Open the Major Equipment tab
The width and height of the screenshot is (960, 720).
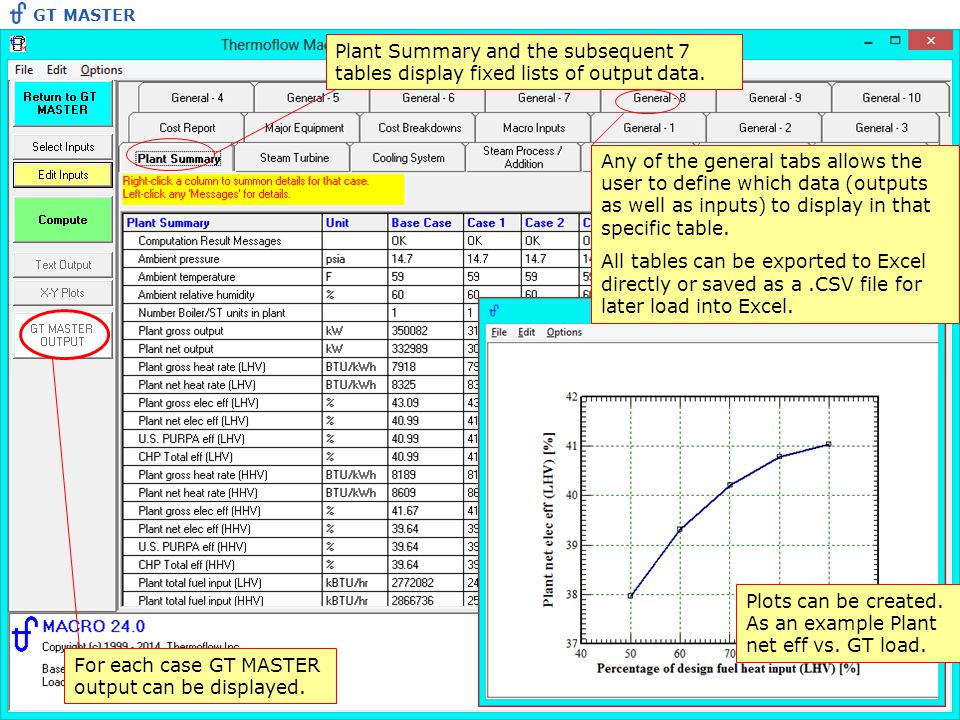pos(304,128)
